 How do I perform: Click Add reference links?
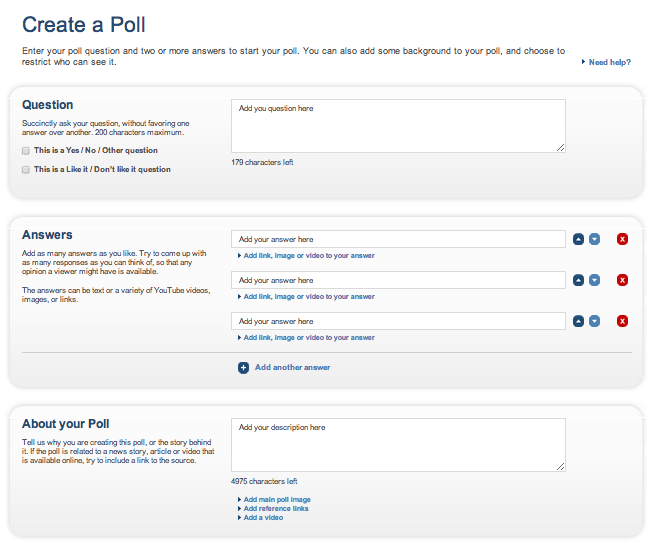(x=275, y=508)
